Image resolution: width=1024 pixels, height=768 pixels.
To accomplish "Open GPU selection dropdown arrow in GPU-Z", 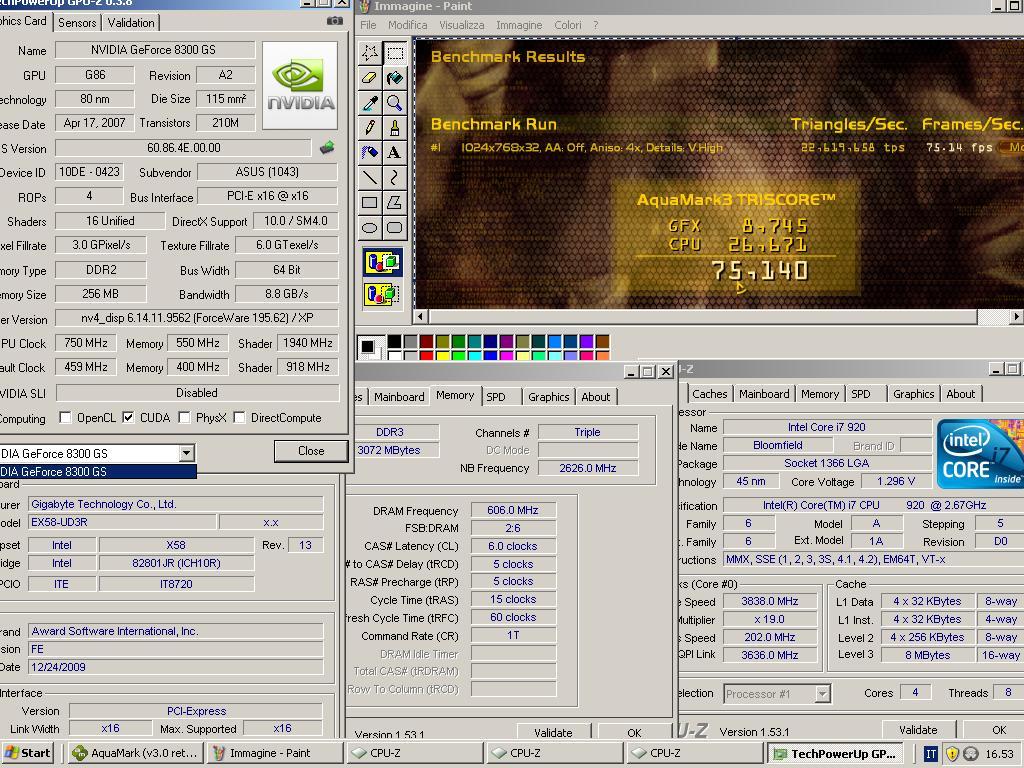I will [187, 453].
